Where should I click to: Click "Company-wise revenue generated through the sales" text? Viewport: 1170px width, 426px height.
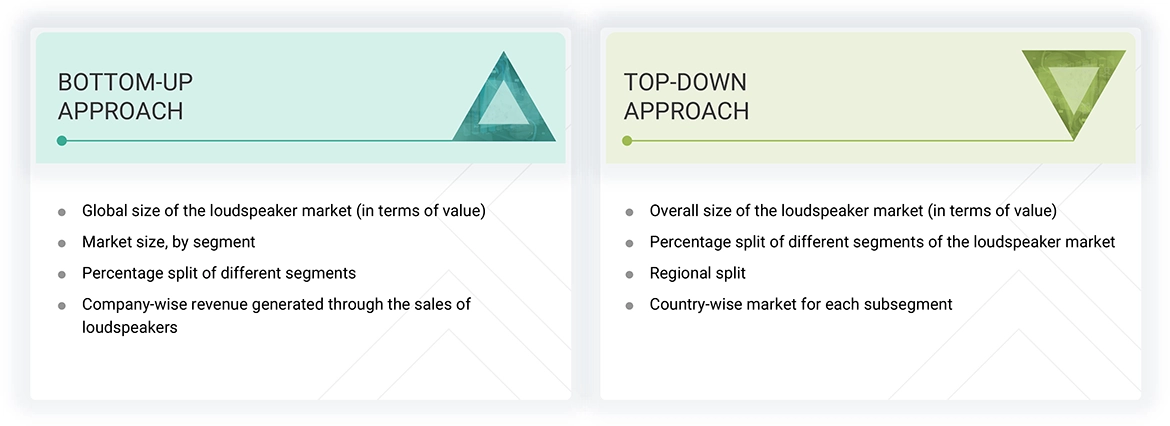click(x=276, y=304)
